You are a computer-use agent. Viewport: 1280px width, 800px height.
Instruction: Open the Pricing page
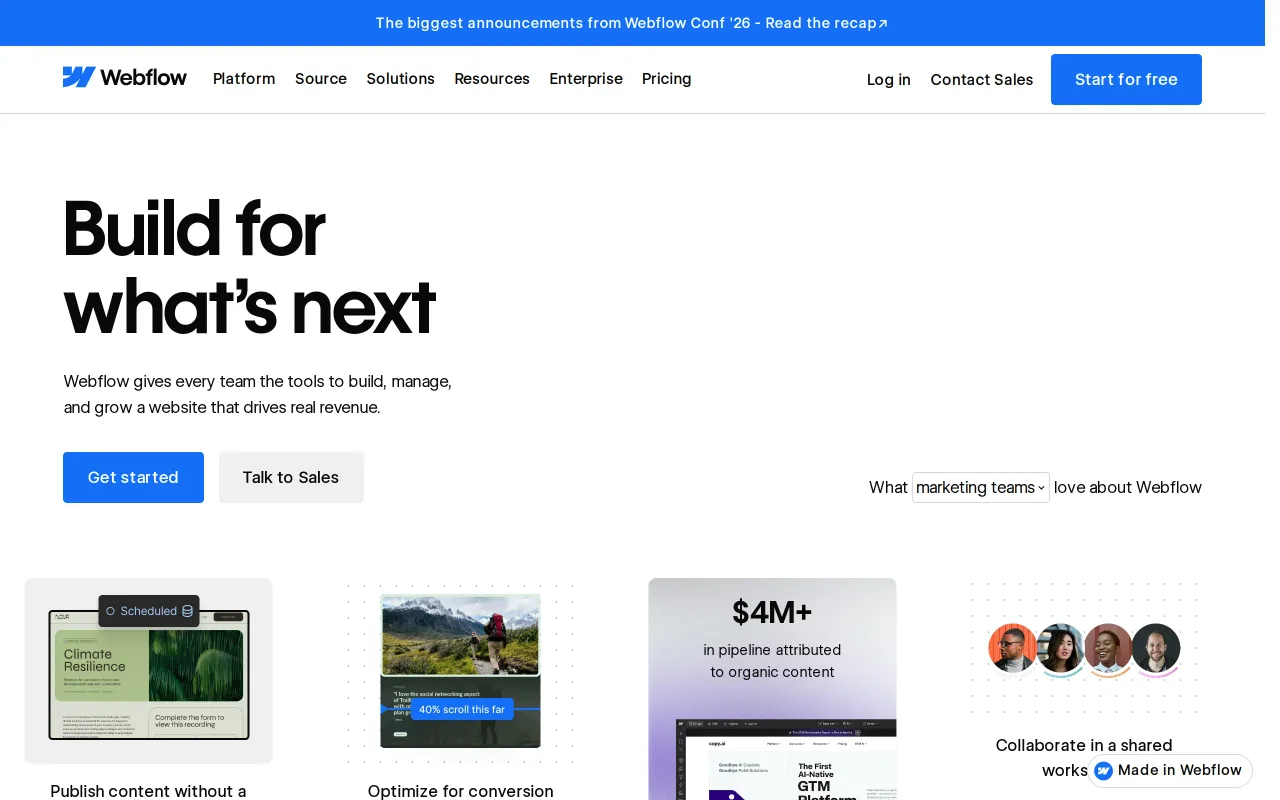[x=667, y=79]
